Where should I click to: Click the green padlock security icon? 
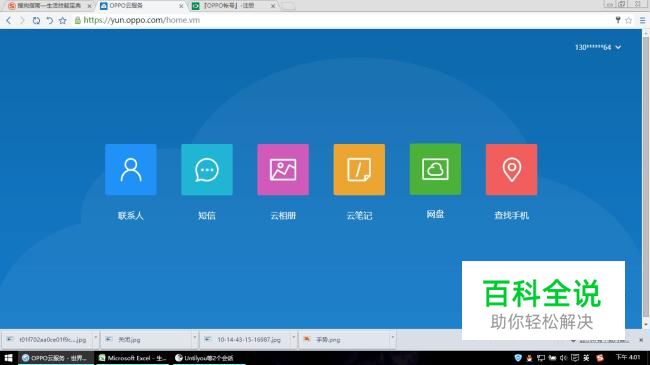[x=78, y=20]
